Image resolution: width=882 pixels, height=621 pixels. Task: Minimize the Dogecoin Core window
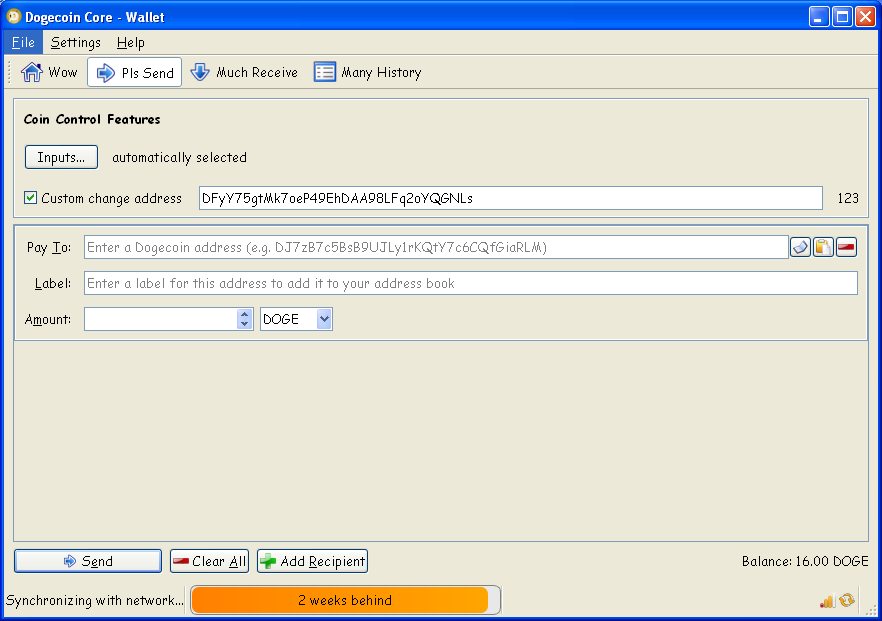(819, 17)
